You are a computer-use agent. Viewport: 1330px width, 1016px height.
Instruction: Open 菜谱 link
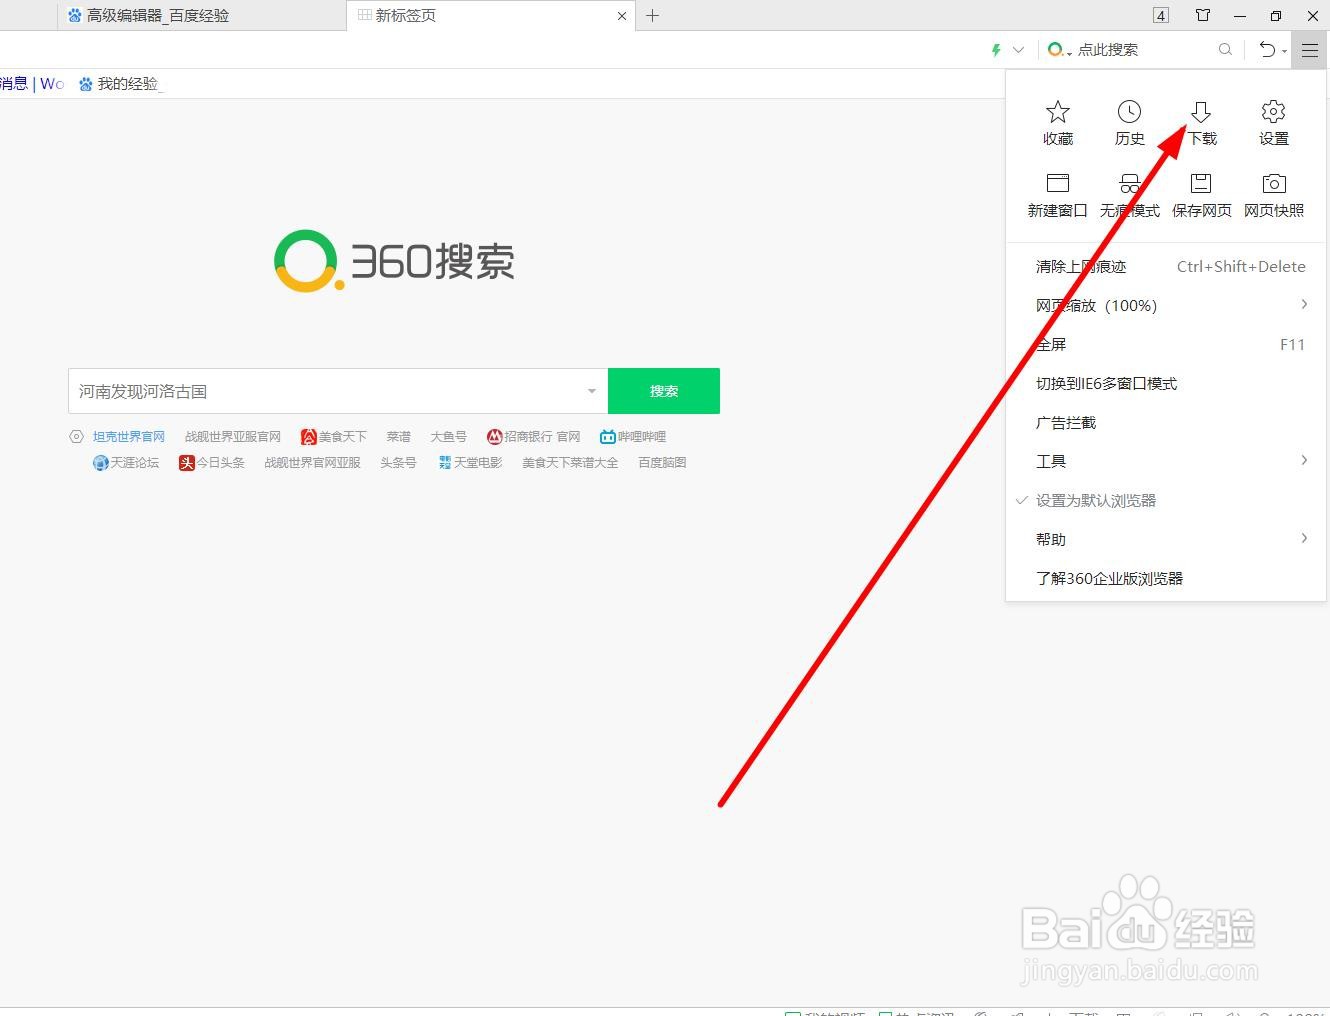tap(399, 437)
